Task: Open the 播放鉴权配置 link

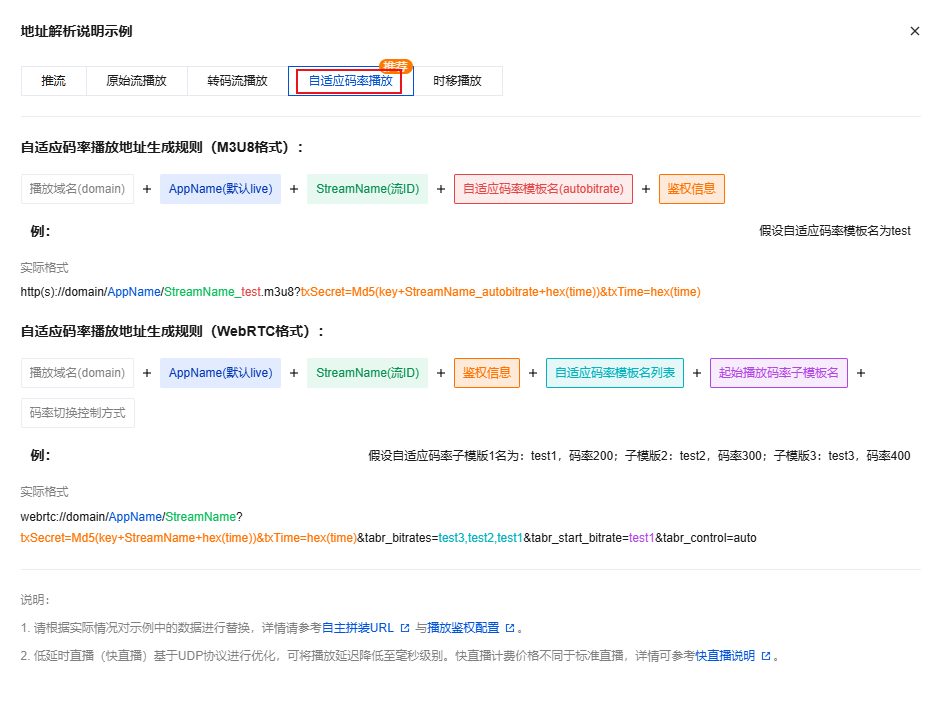Action: (x=463, y=628)
